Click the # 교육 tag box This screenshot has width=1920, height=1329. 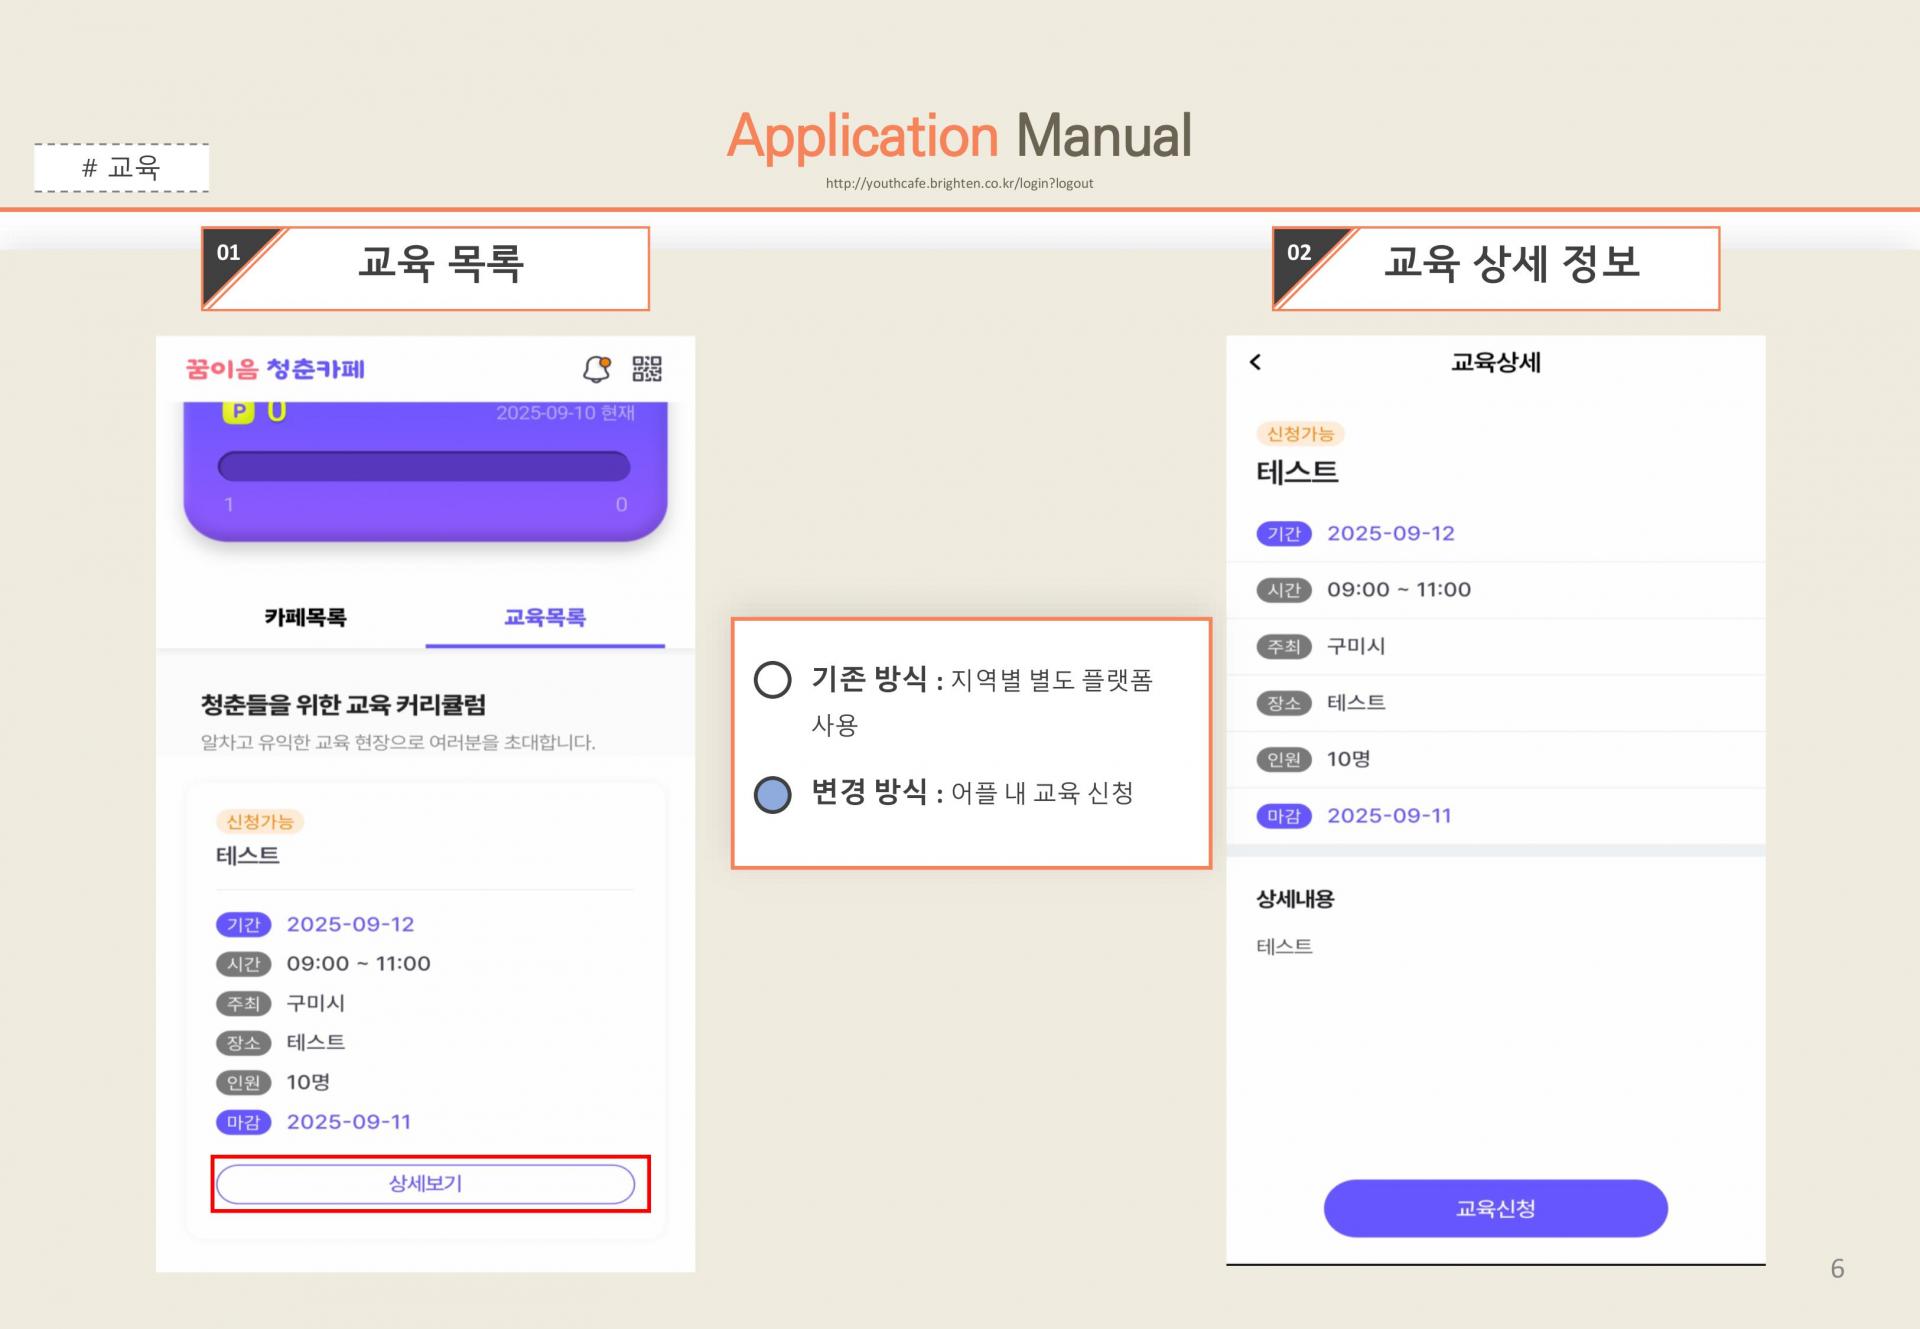121,168
